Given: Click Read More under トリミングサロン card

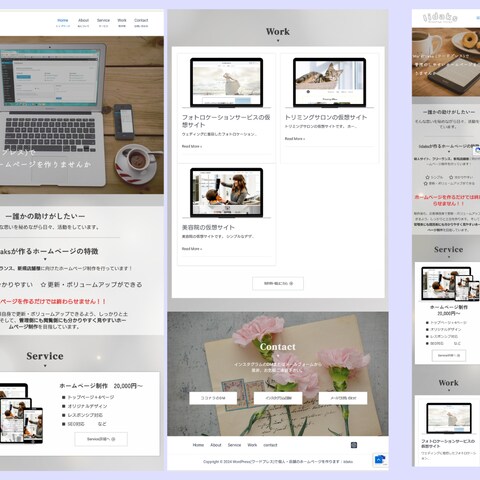Looking at the screenshot, I should [x=295, y=139].
